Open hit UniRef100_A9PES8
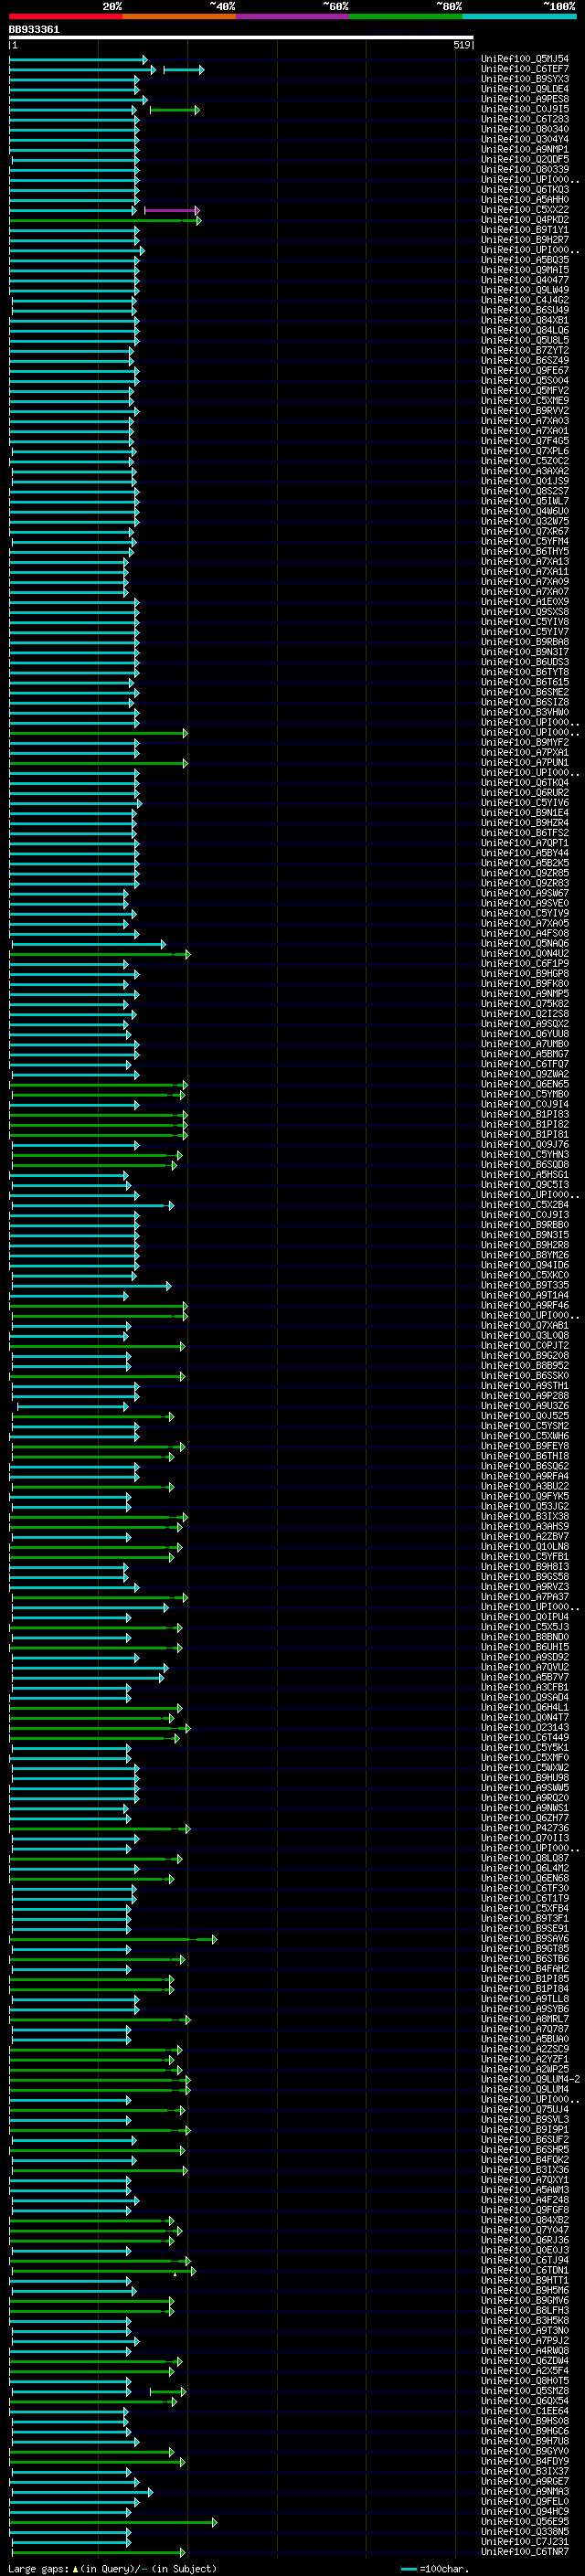 525,99
